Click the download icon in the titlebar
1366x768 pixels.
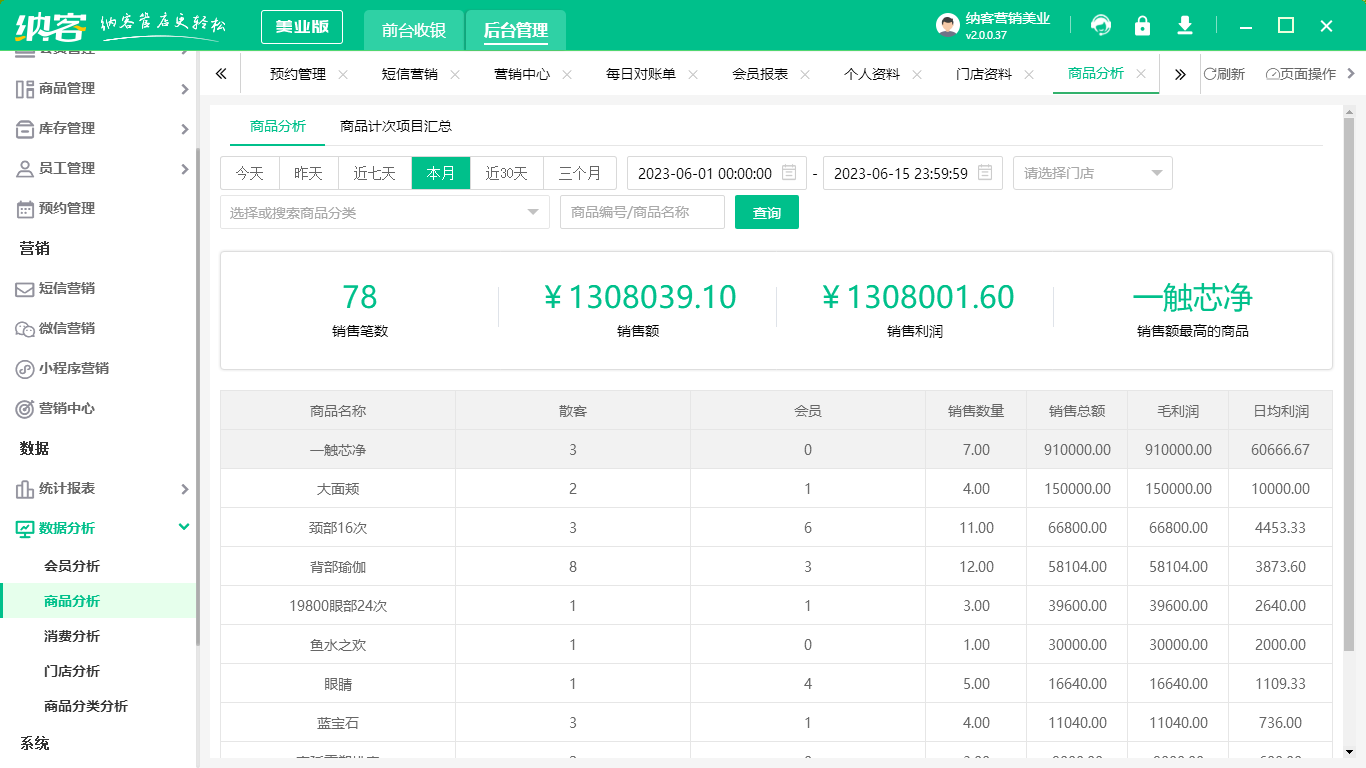click(x=1184, y=25)
